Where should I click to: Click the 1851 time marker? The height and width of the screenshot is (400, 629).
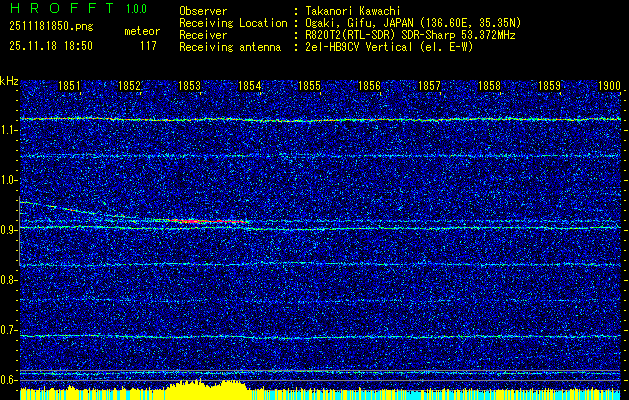tap(70, 87)
